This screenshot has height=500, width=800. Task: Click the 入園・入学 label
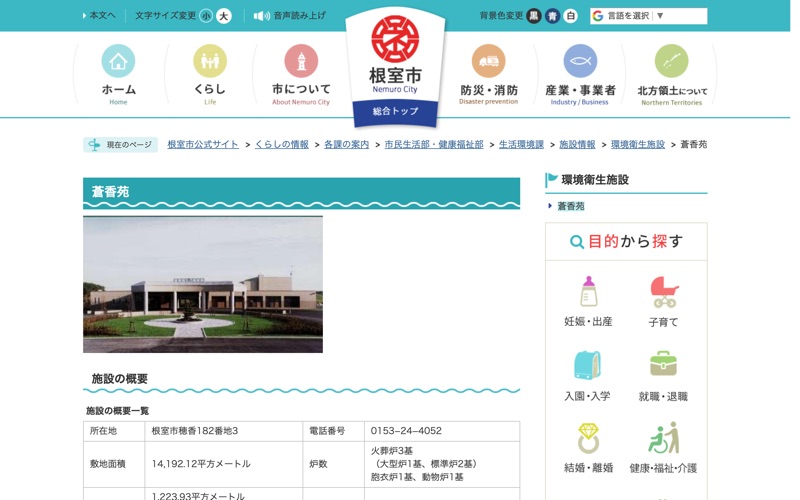pyautogui.click(x=587, y=396)
